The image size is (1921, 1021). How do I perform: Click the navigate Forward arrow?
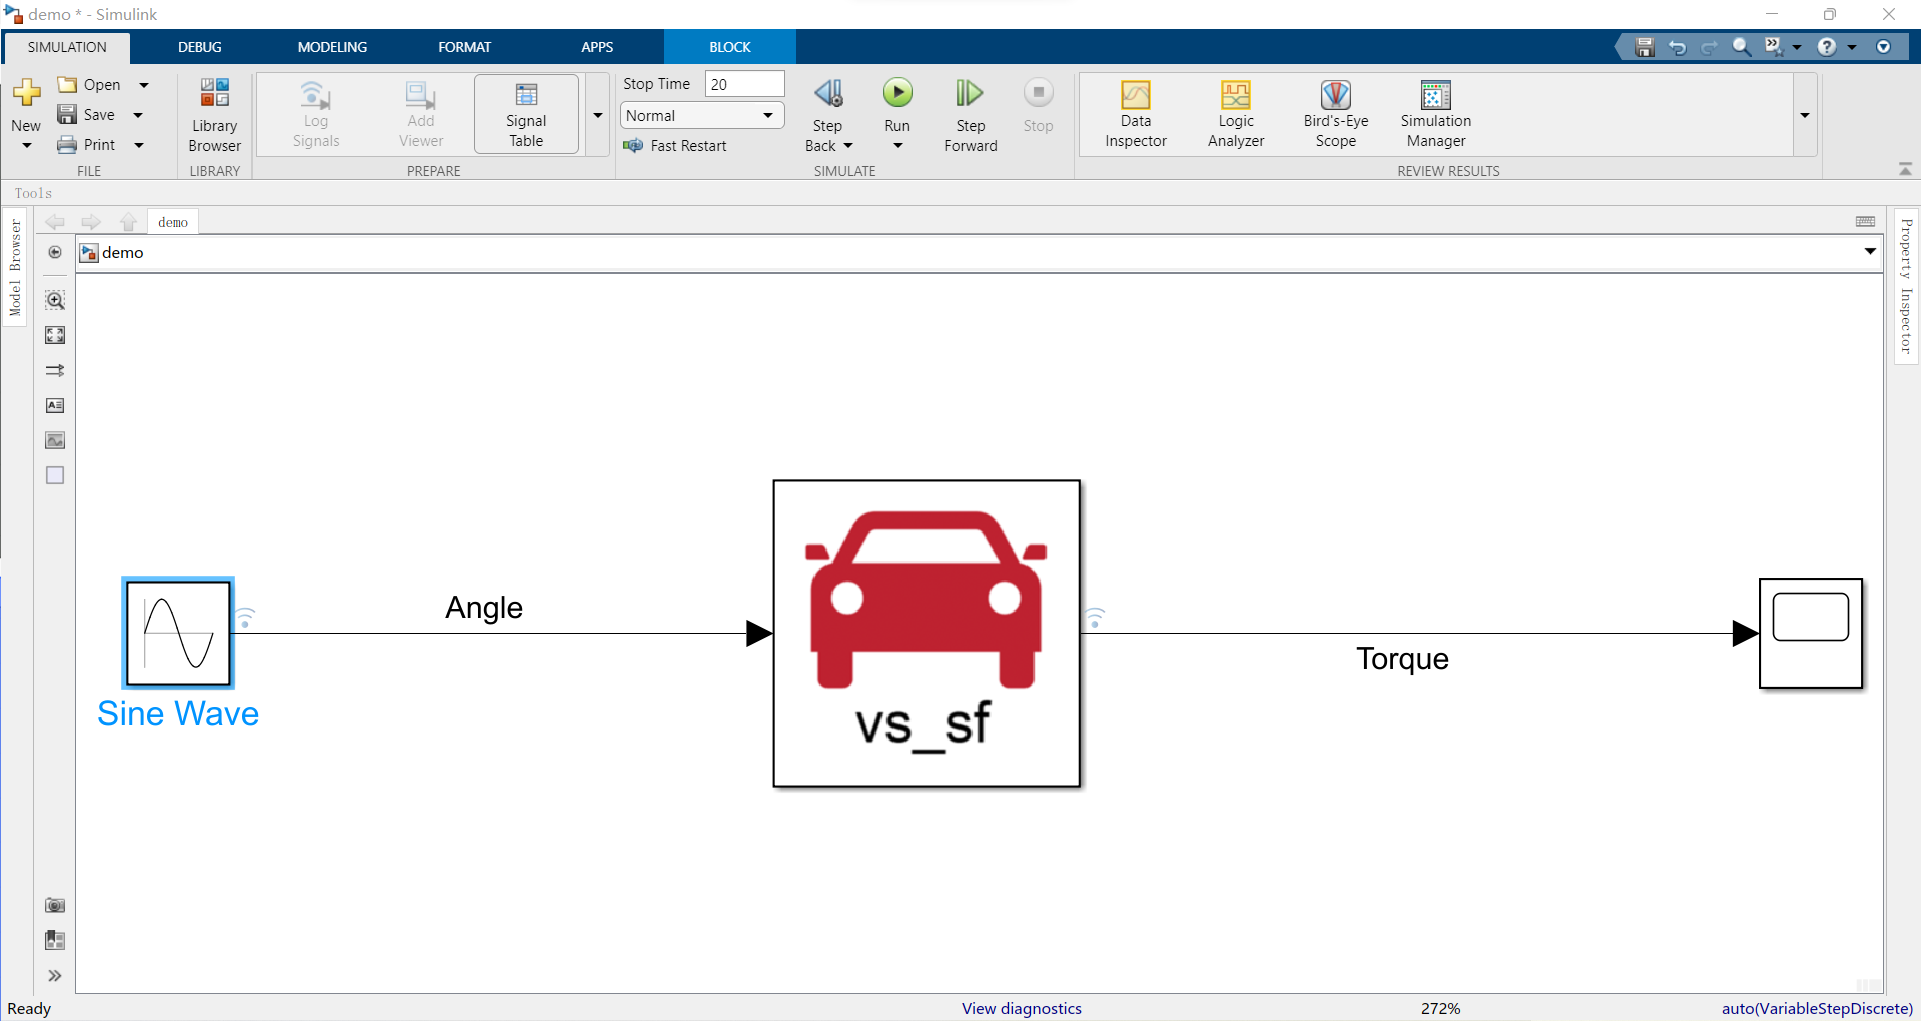pyautogui.click(x=91, y=222)
